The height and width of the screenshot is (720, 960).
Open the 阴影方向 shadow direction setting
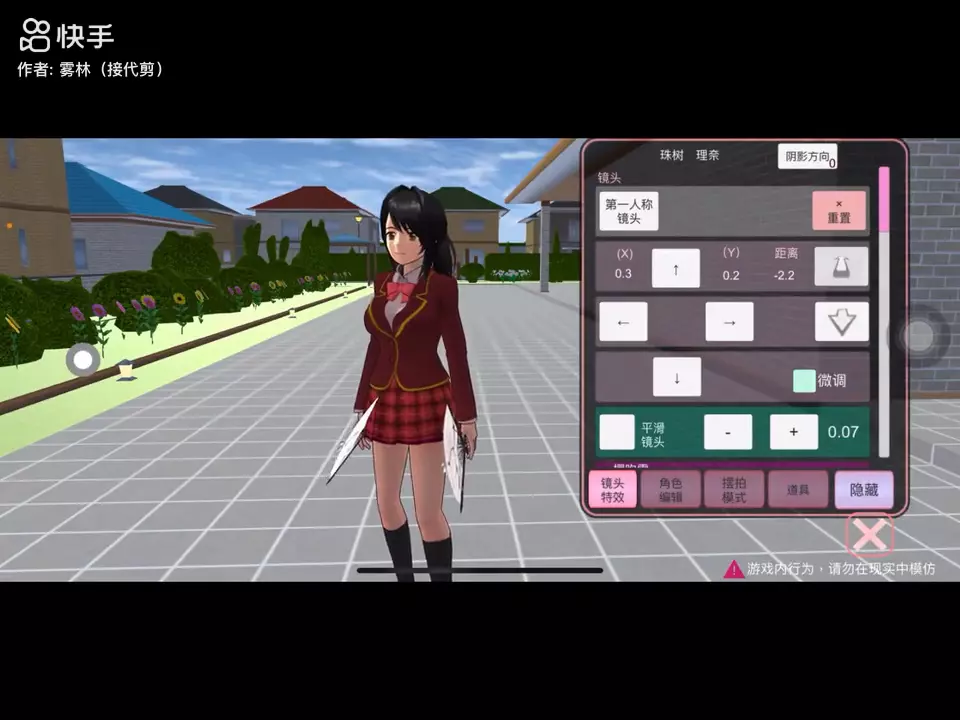(808, 156)
